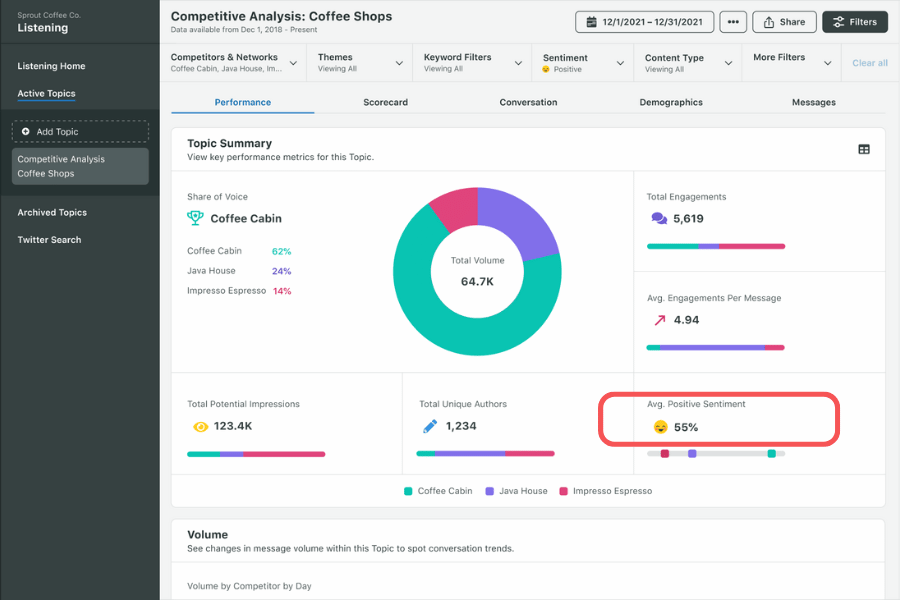Click the Filters button
The width and height of the screenshot is (900, 600).
(x=855, y=22)
